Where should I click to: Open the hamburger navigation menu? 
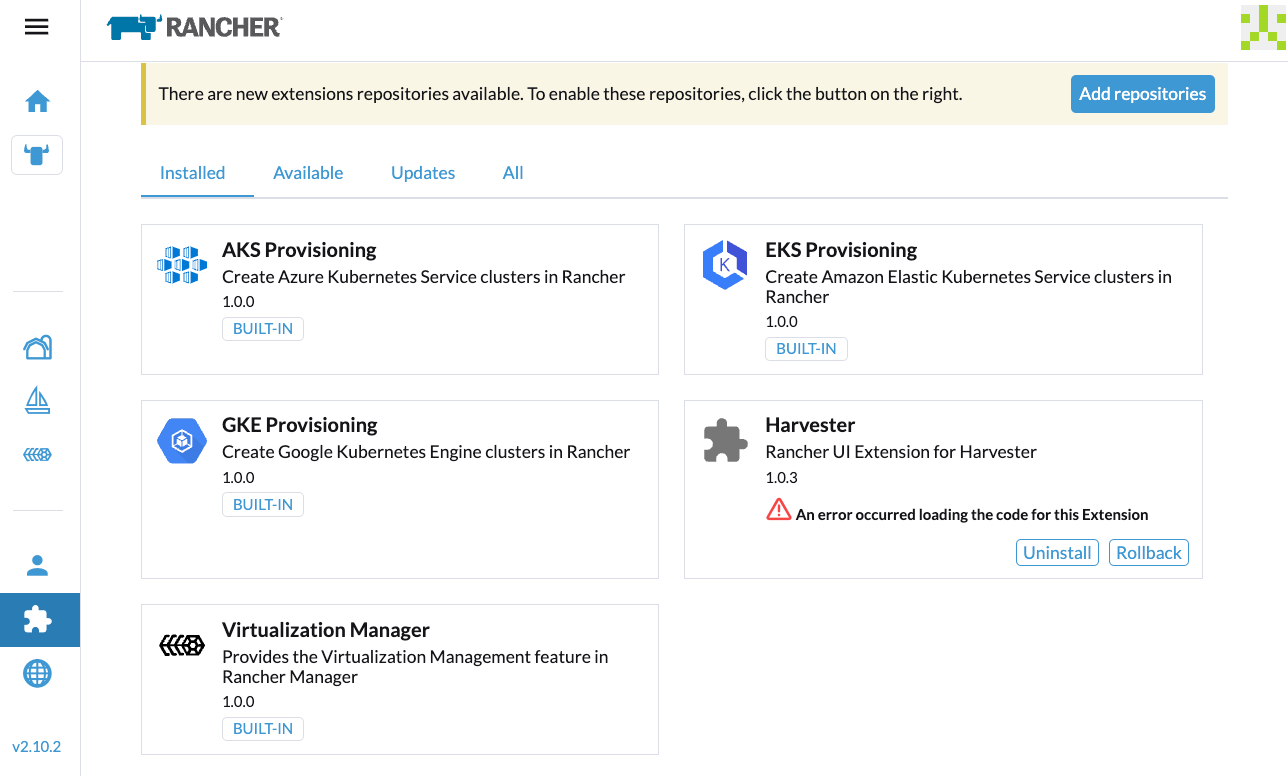tap(37, 27)
